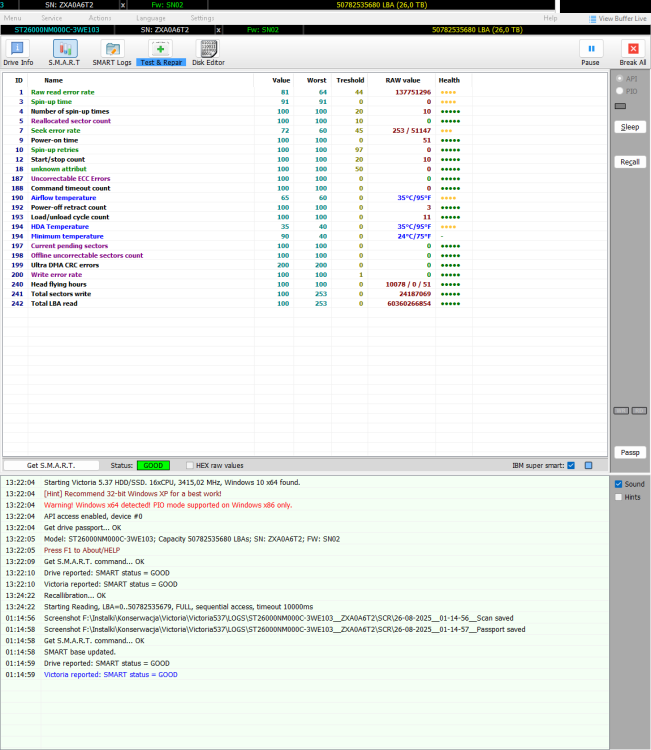The image size is (651, 750).
Task: Close the ZXA0A6T2 drive tab with x
Action: click(218, 30)
